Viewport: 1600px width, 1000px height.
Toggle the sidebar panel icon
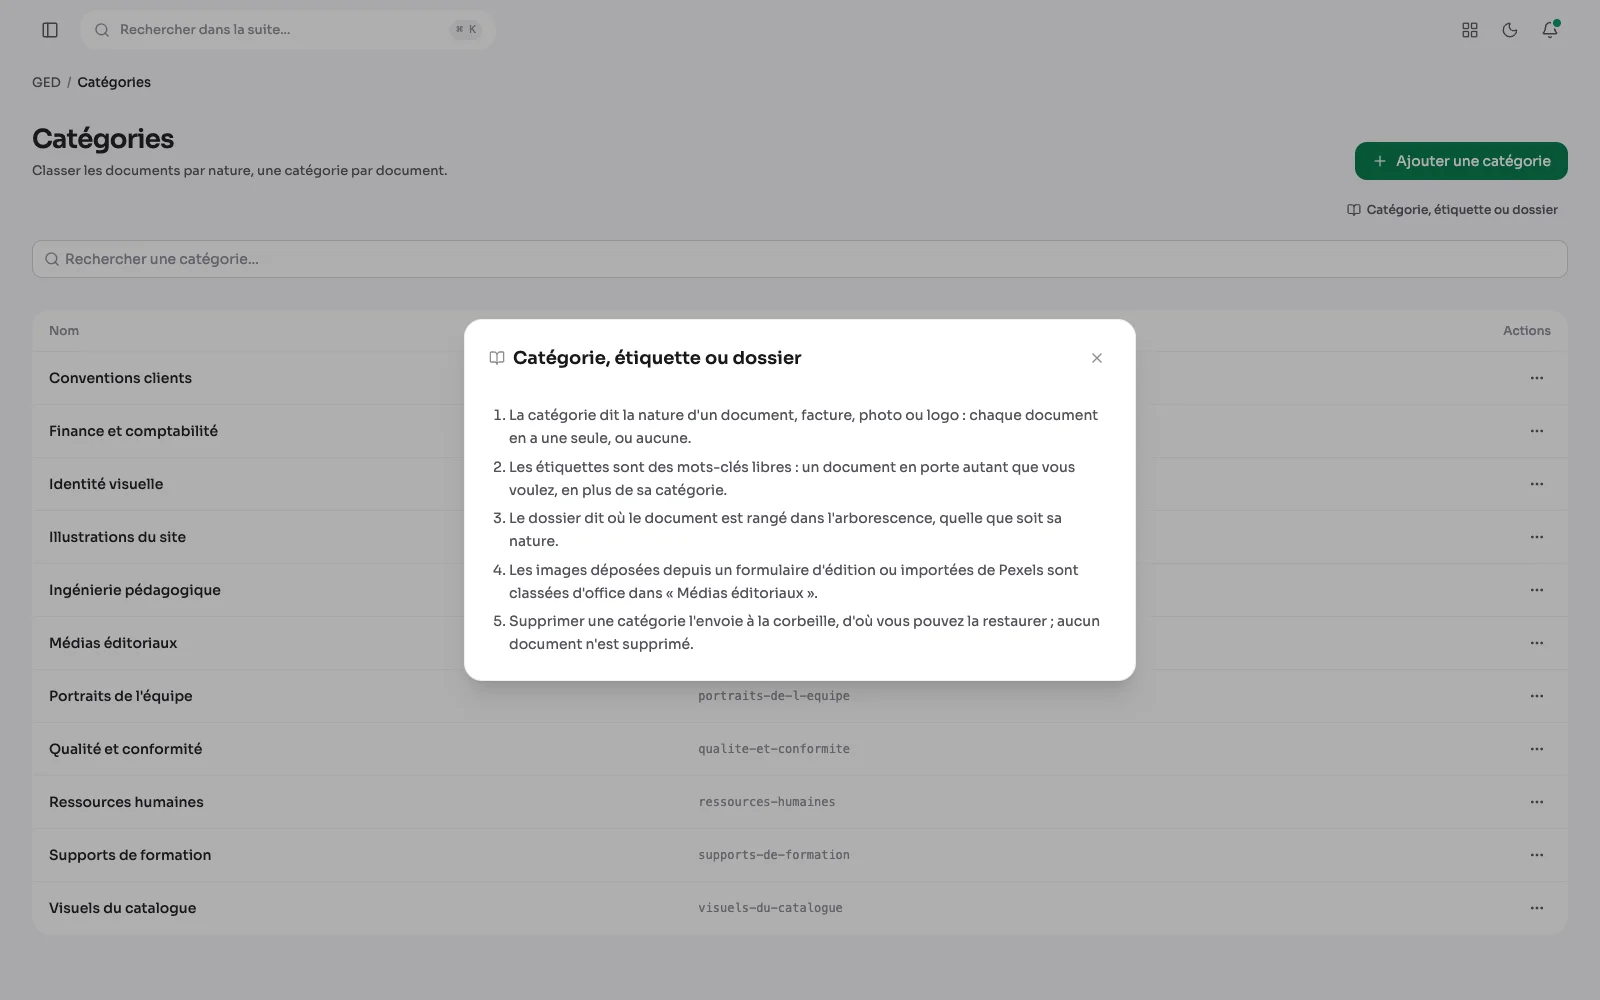click(50, 30)
